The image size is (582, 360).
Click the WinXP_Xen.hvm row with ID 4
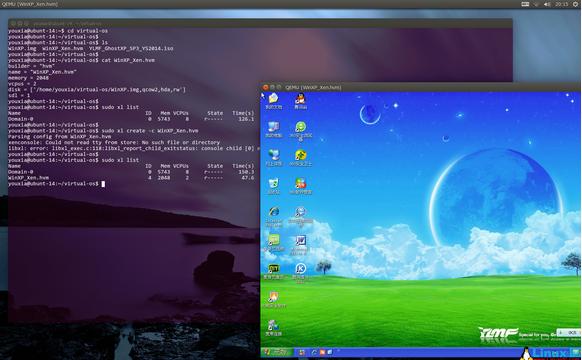click(131, 178)
